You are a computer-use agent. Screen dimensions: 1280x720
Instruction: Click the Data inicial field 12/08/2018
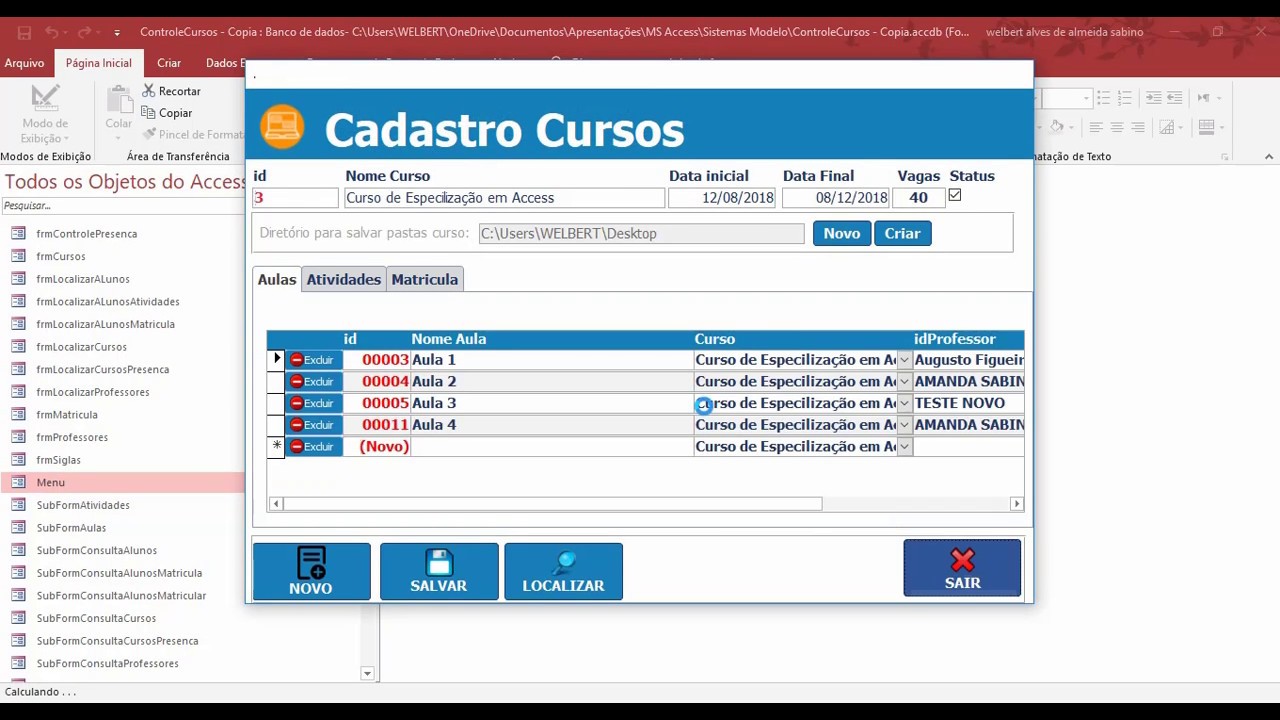(x=722, y=198)
